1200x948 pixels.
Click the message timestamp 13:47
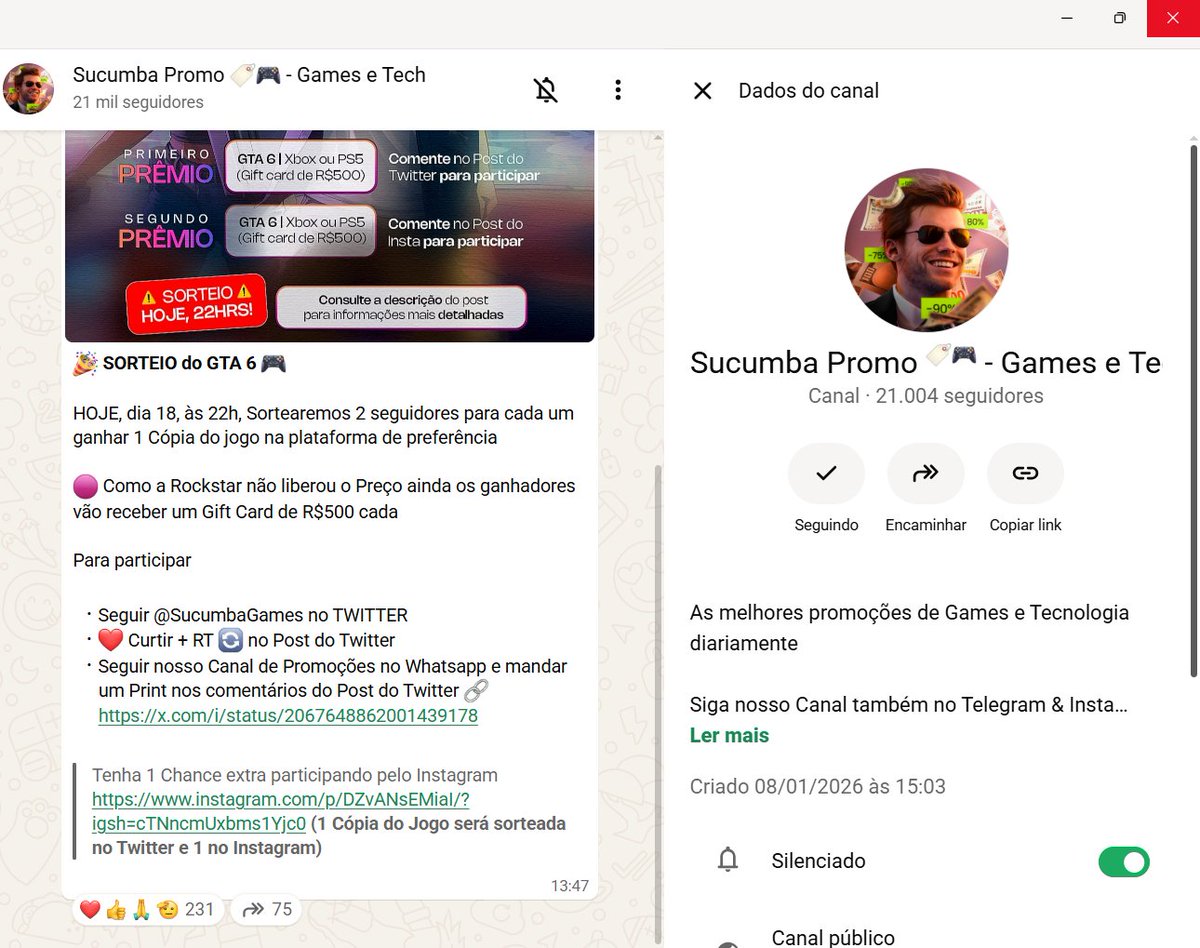click(x=569, y=886)
